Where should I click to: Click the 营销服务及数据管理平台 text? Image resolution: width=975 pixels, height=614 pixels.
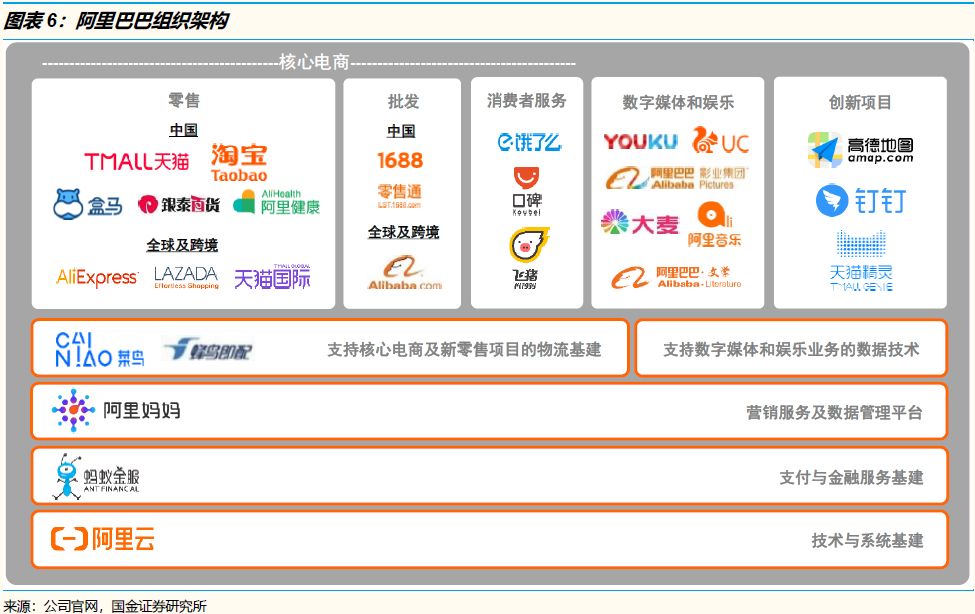[834, 412]
